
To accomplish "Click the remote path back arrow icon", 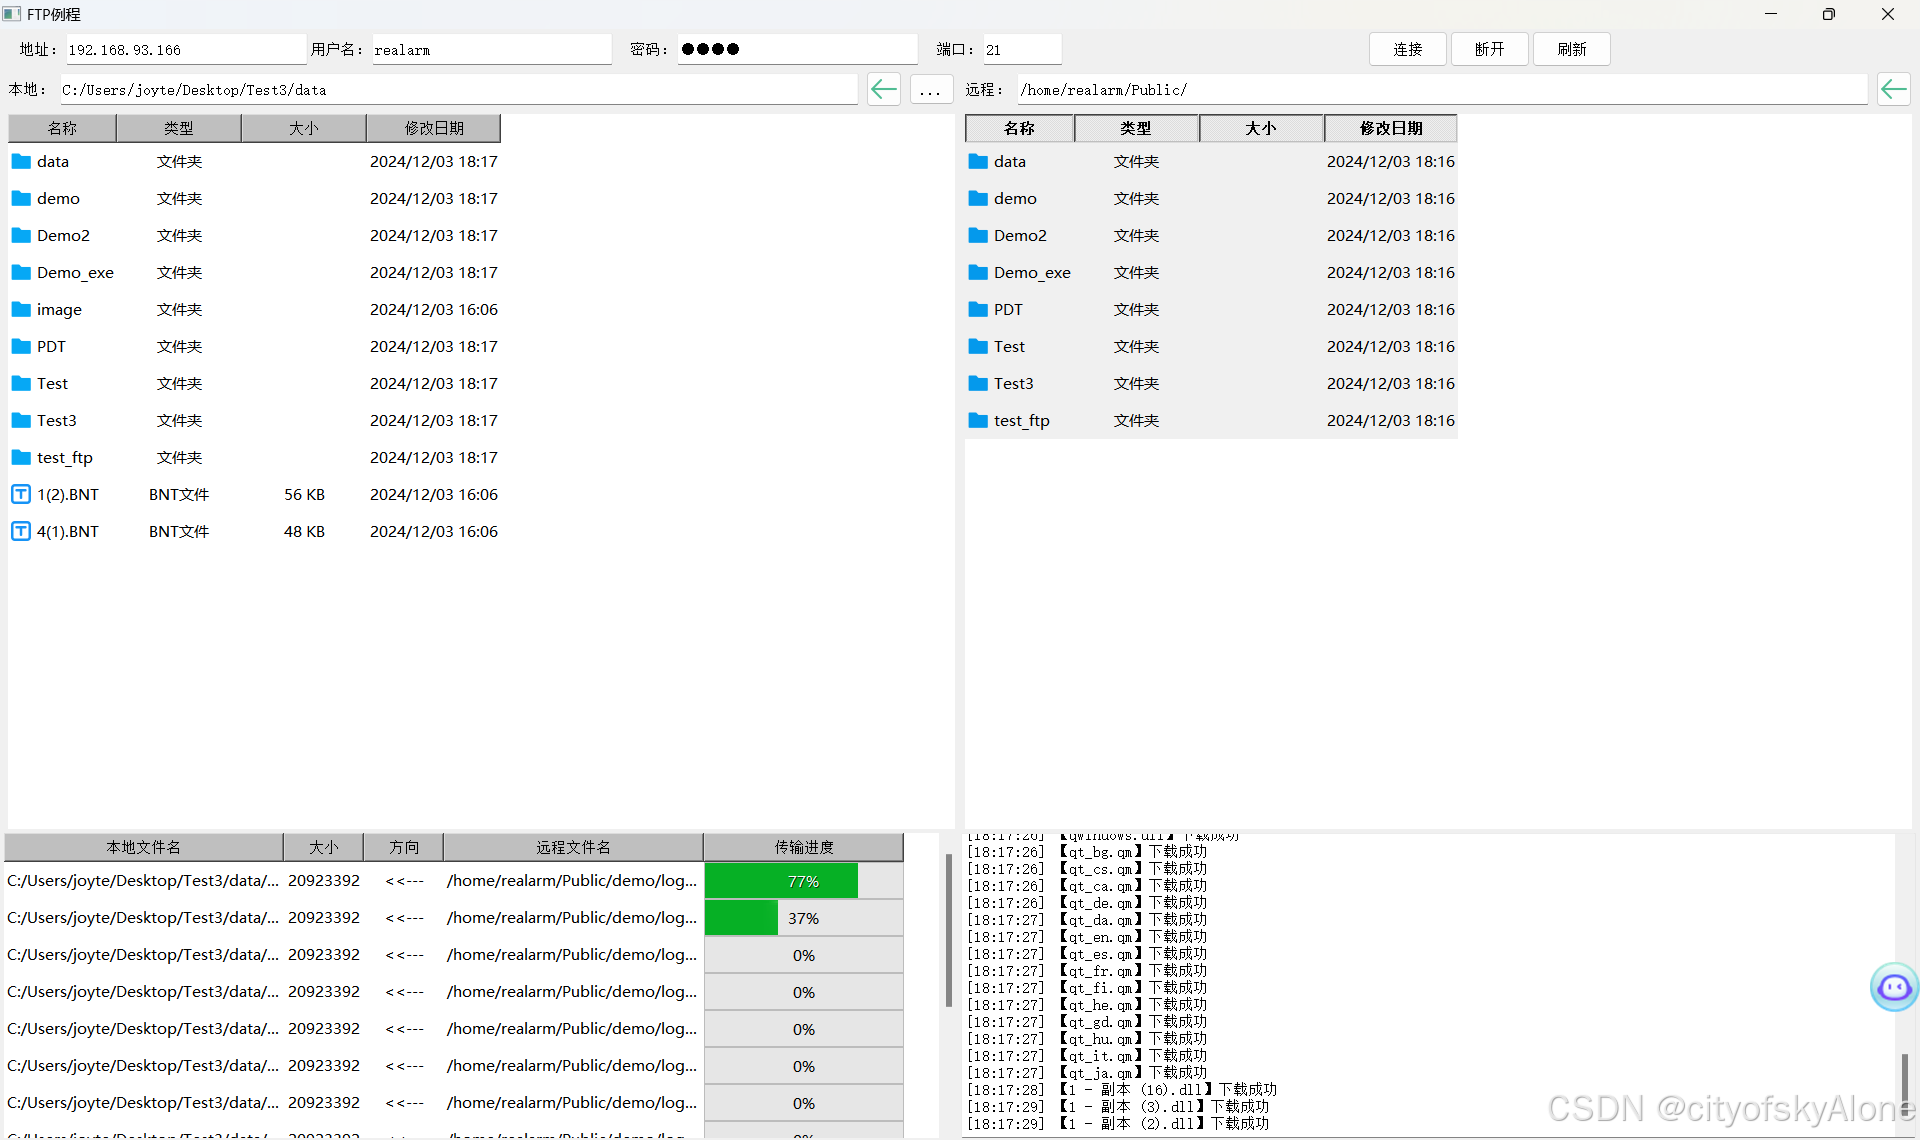I will tap(1893, 90).
